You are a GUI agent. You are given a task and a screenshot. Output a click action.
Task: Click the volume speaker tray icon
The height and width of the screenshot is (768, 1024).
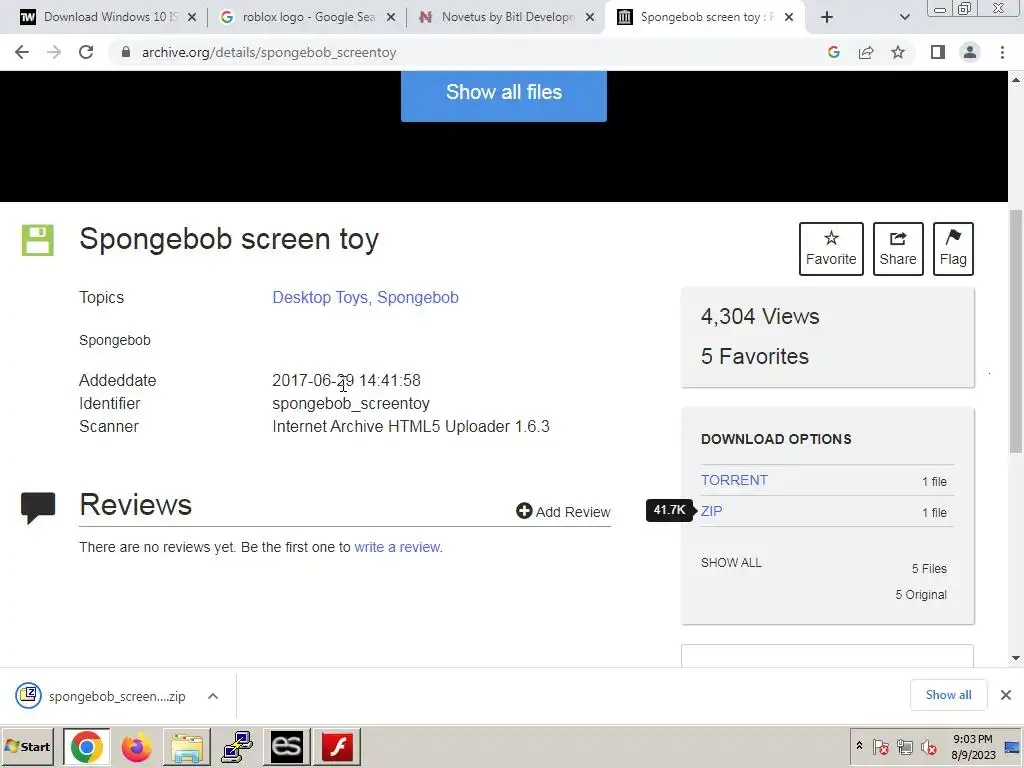[x=928, y=746]
